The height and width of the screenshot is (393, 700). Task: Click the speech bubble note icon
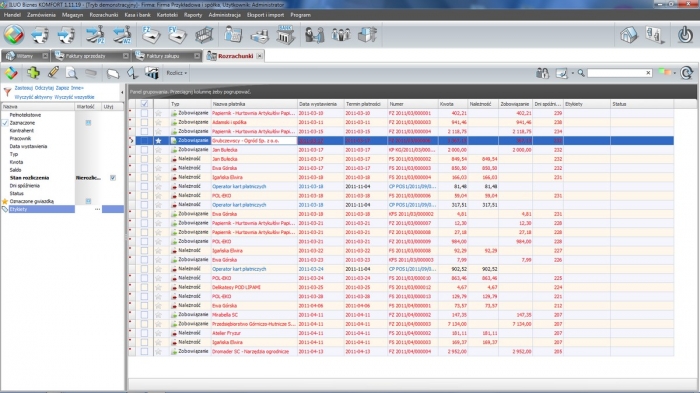[x=113, y=73]
